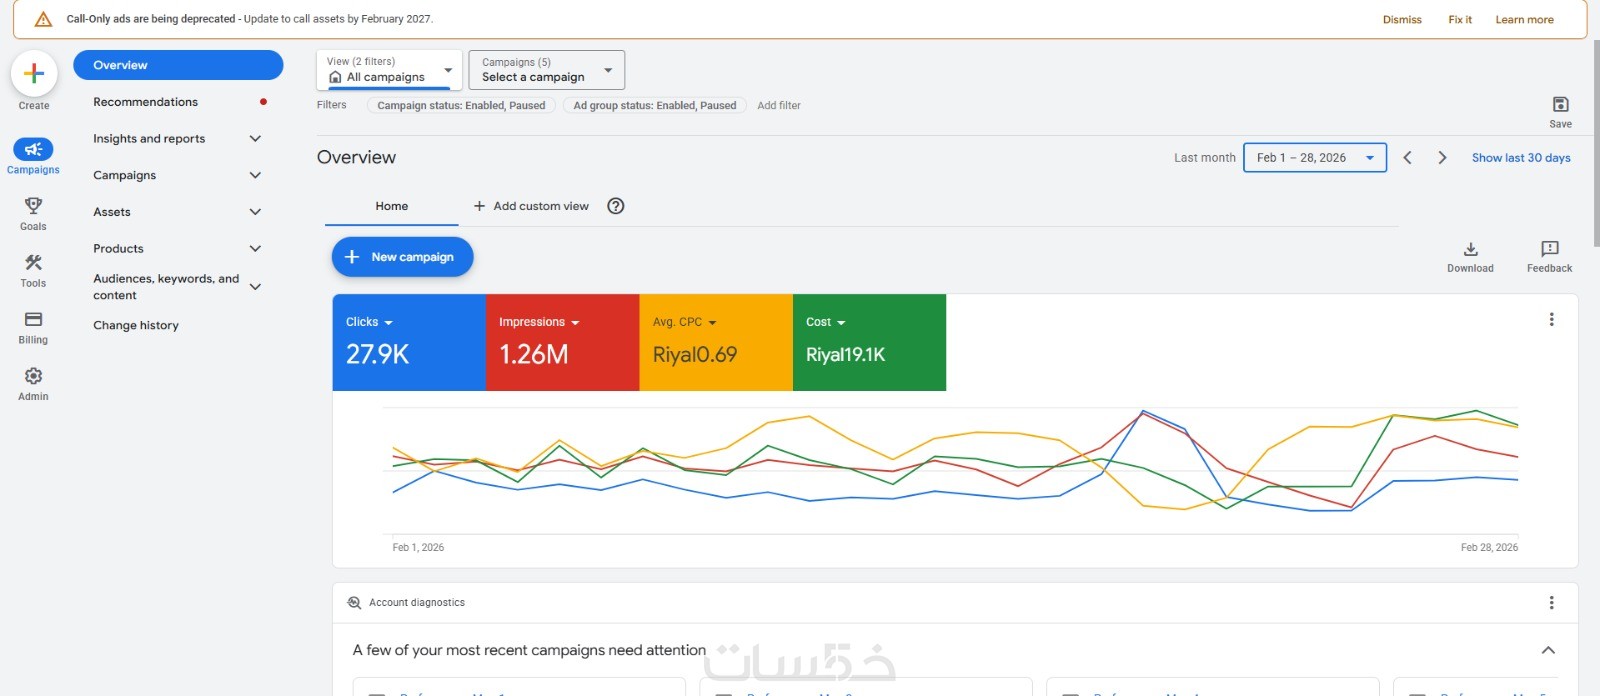Image resolution: width=1600 pixels, height=696 pixels.
Task: Click the Account diagnostics magnifier icon
Action: [x=354, y=603]
